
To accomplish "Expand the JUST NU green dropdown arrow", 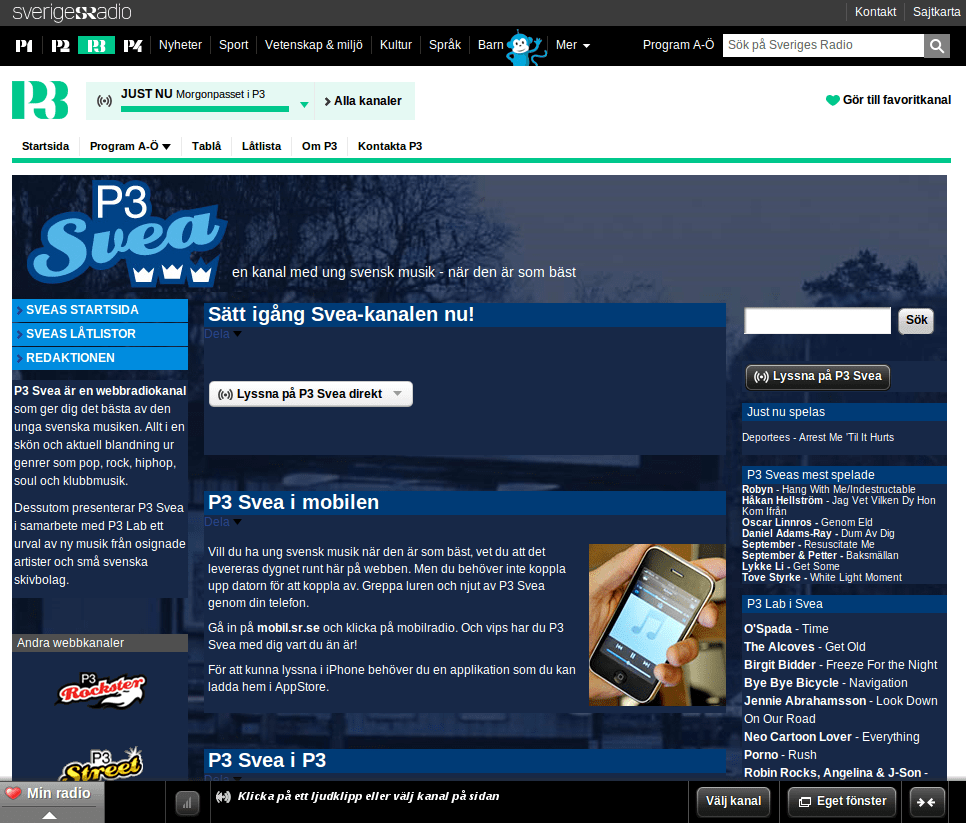I will (304, 105).
